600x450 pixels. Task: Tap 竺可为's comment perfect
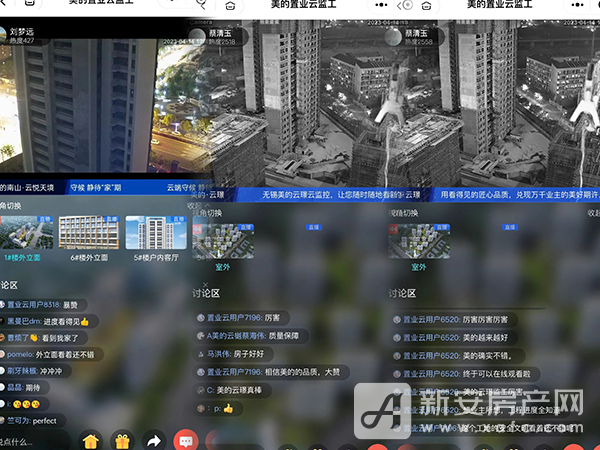(33, 421)
